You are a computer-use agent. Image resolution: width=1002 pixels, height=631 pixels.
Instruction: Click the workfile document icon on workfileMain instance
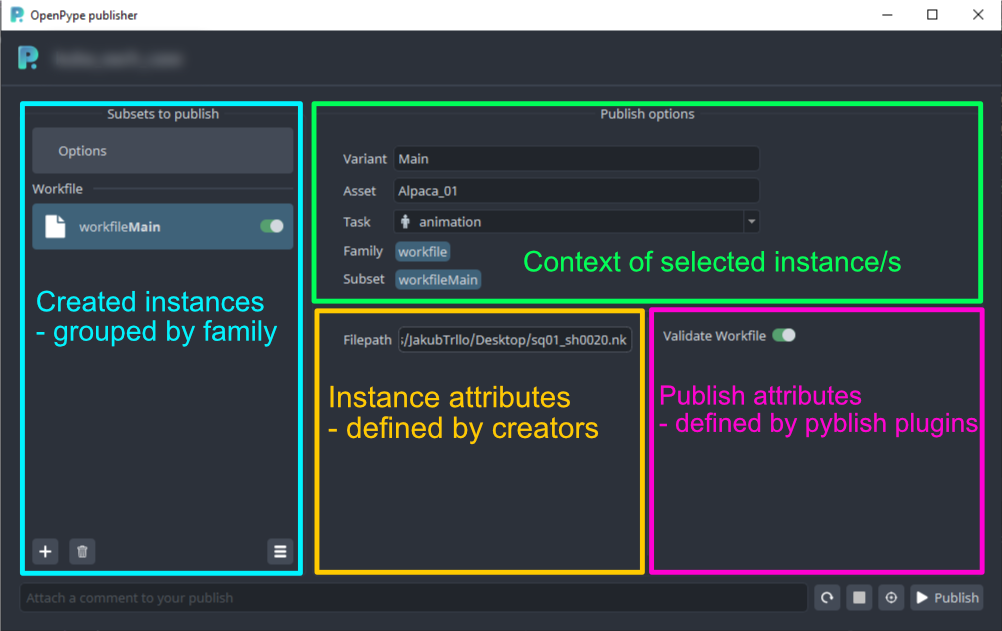(x=53, y=226)
